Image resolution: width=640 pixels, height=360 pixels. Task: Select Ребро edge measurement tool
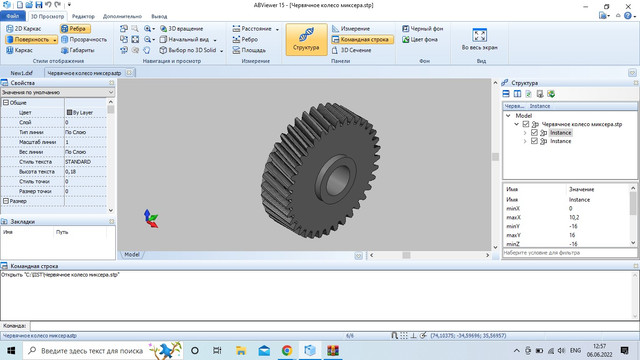[x=245, y=40]
